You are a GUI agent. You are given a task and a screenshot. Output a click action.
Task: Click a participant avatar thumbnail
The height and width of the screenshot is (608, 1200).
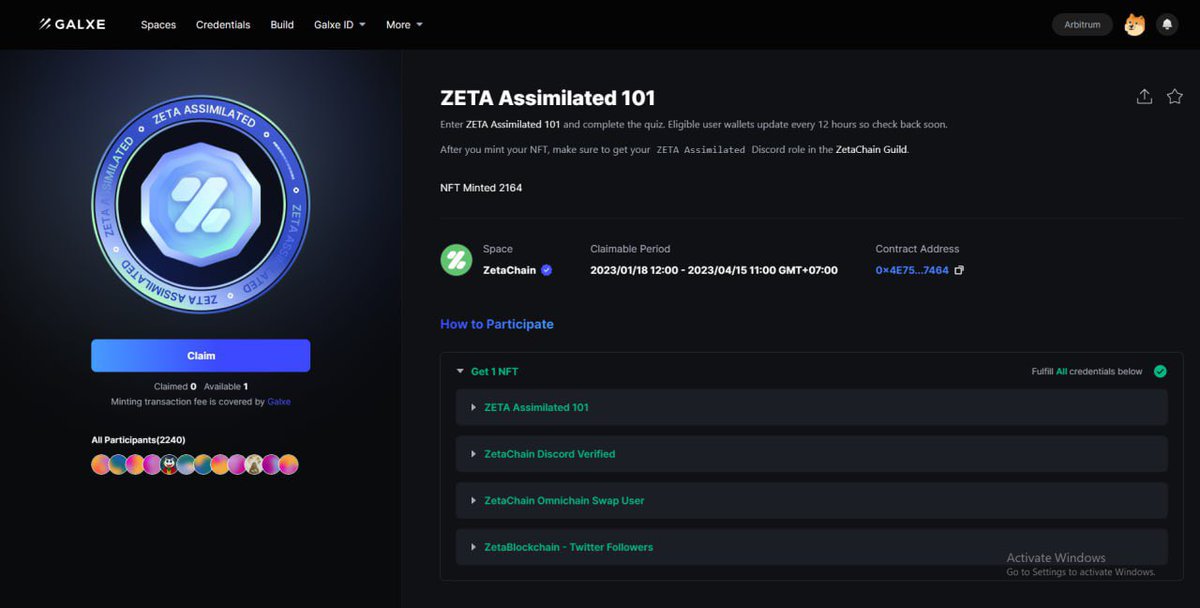(100, 464)
